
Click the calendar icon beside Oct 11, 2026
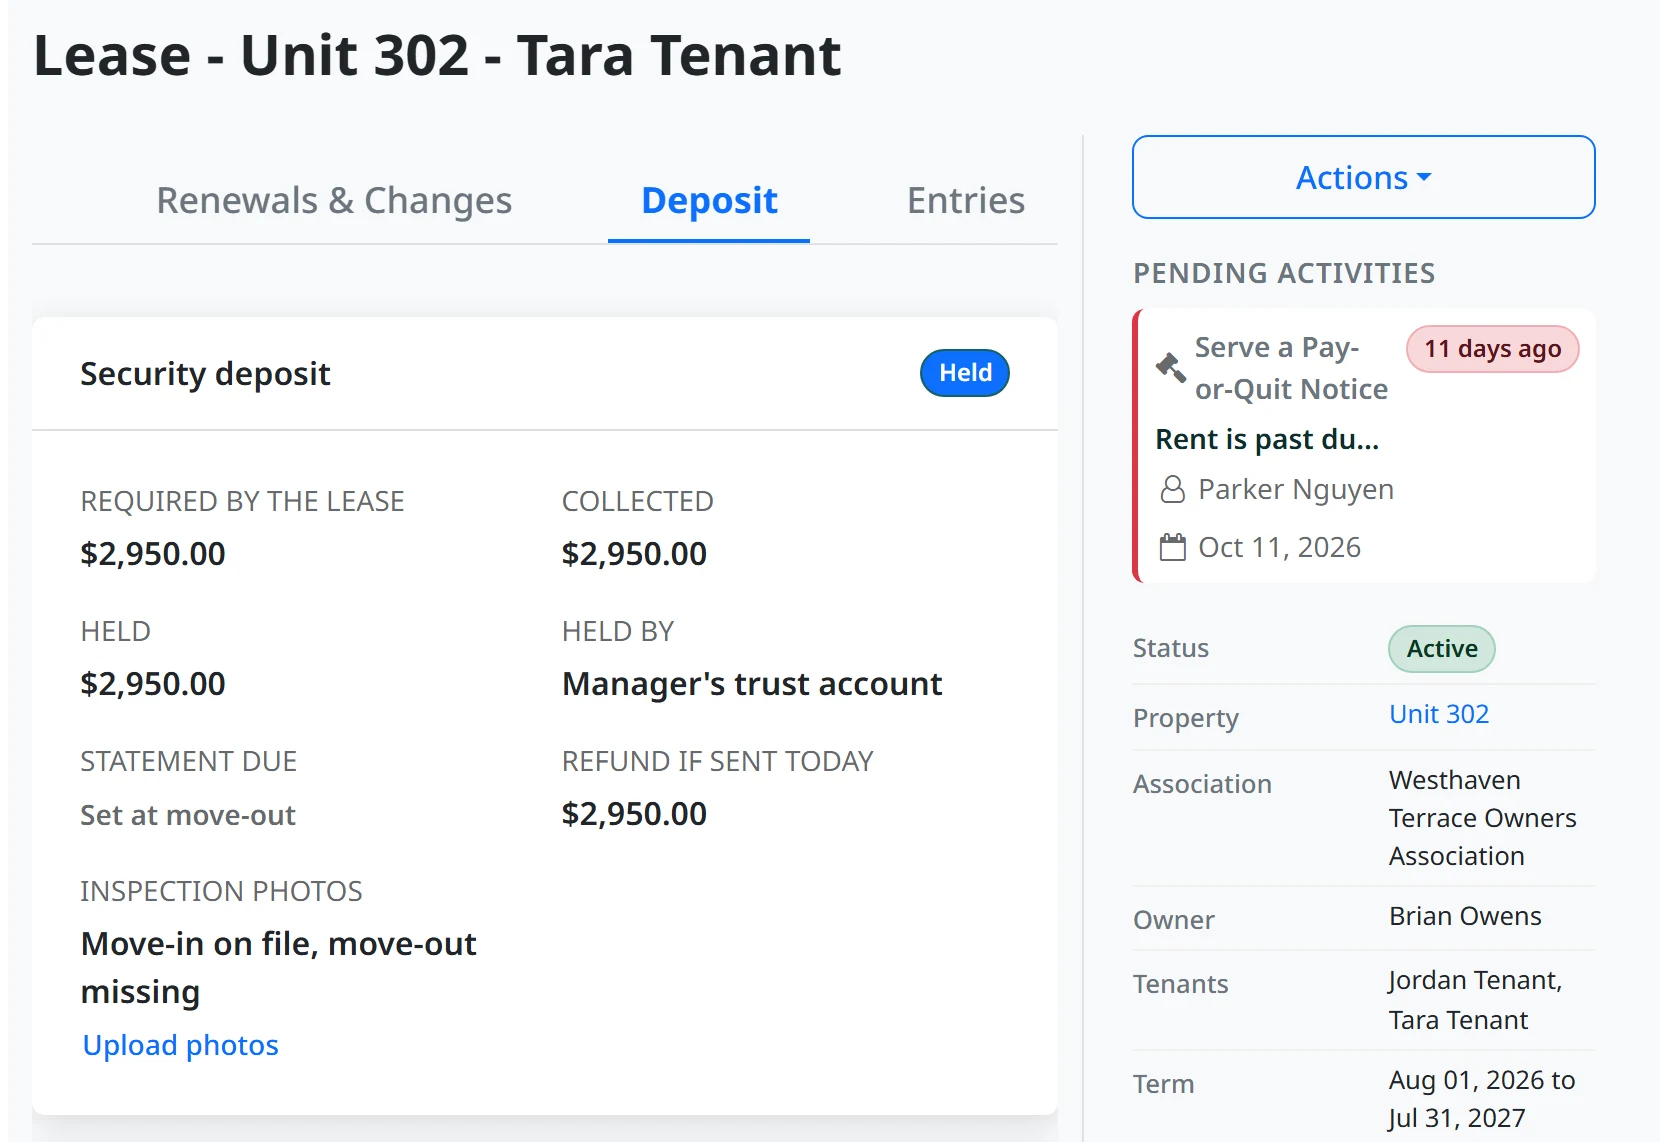click(x=1172, y=547)
